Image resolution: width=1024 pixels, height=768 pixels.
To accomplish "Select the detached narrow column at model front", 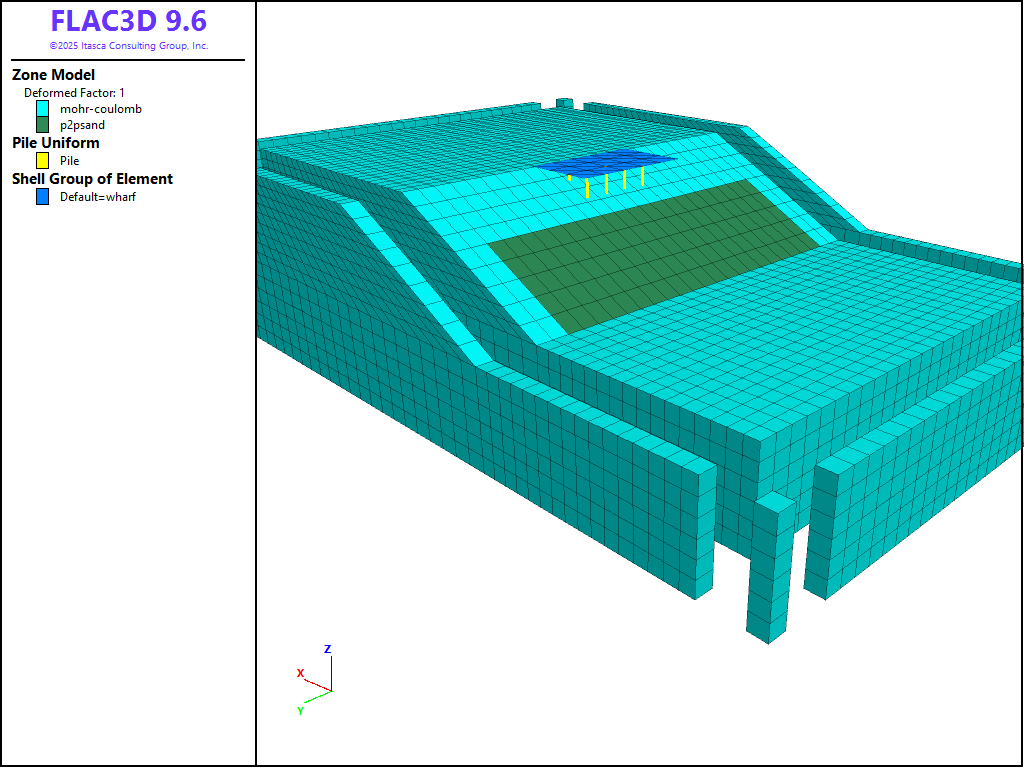I will click(x=770, y=570).
